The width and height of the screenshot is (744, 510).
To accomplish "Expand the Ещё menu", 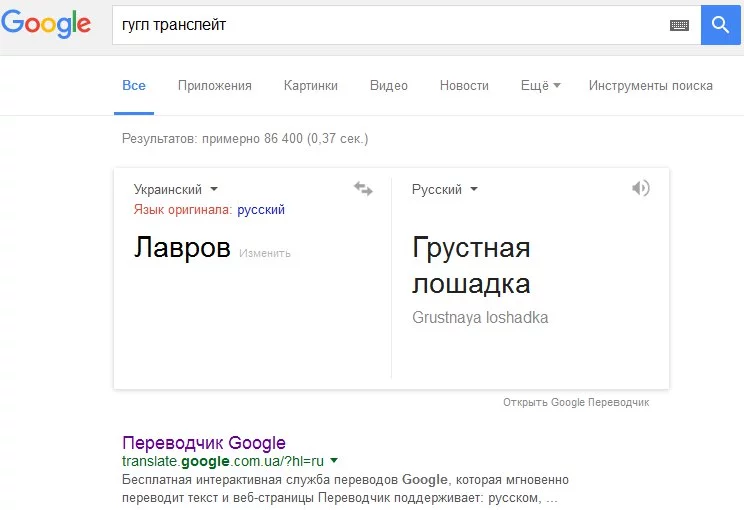I will (x=540, y=86).
